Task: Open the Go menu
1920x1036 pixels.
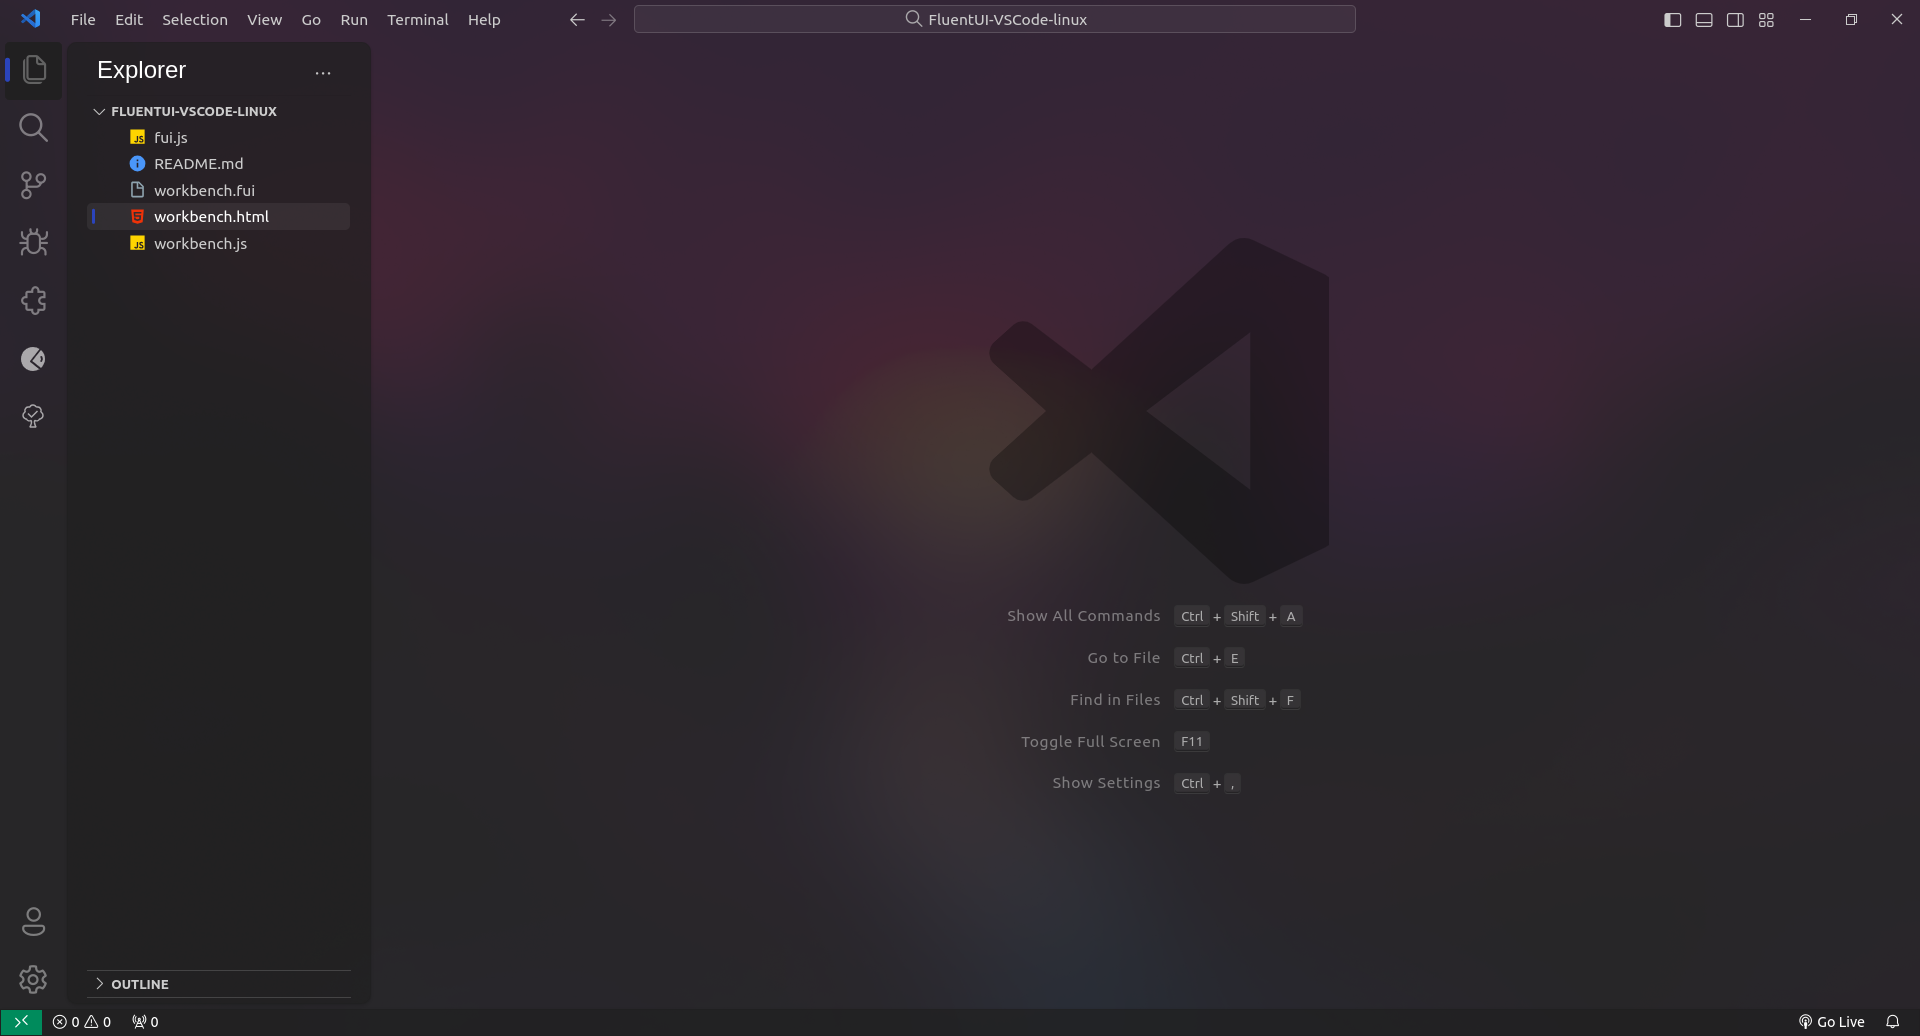Action: 311,19
